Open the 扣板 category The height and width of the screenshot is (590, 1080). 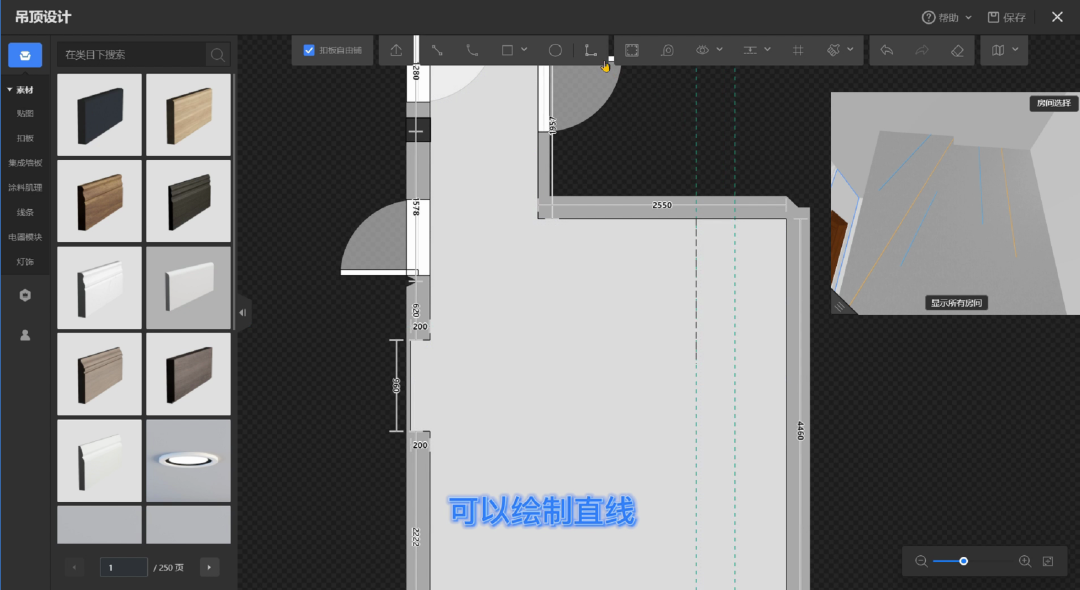[x=25, y=138]
